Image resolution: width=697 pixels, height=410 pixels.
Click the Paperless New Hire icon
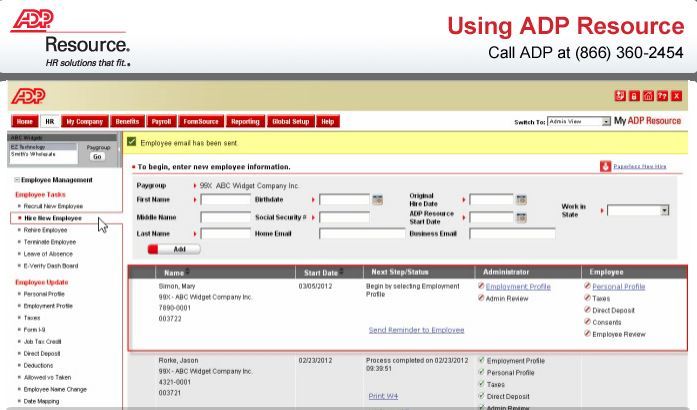pos(605,166)
